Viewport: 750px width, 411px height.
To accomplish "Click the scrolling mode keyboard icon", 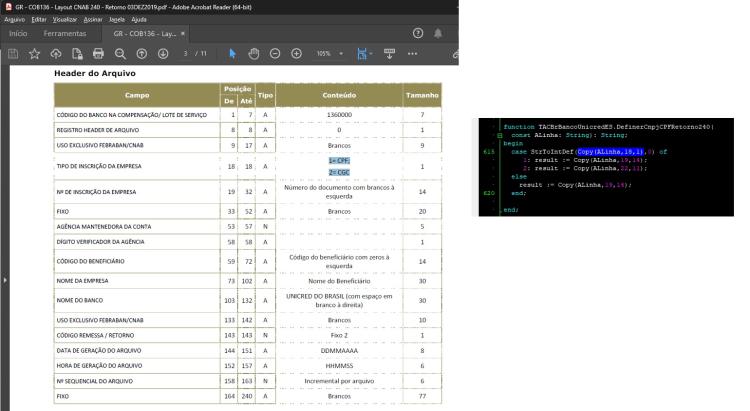I will coord(389,54).
